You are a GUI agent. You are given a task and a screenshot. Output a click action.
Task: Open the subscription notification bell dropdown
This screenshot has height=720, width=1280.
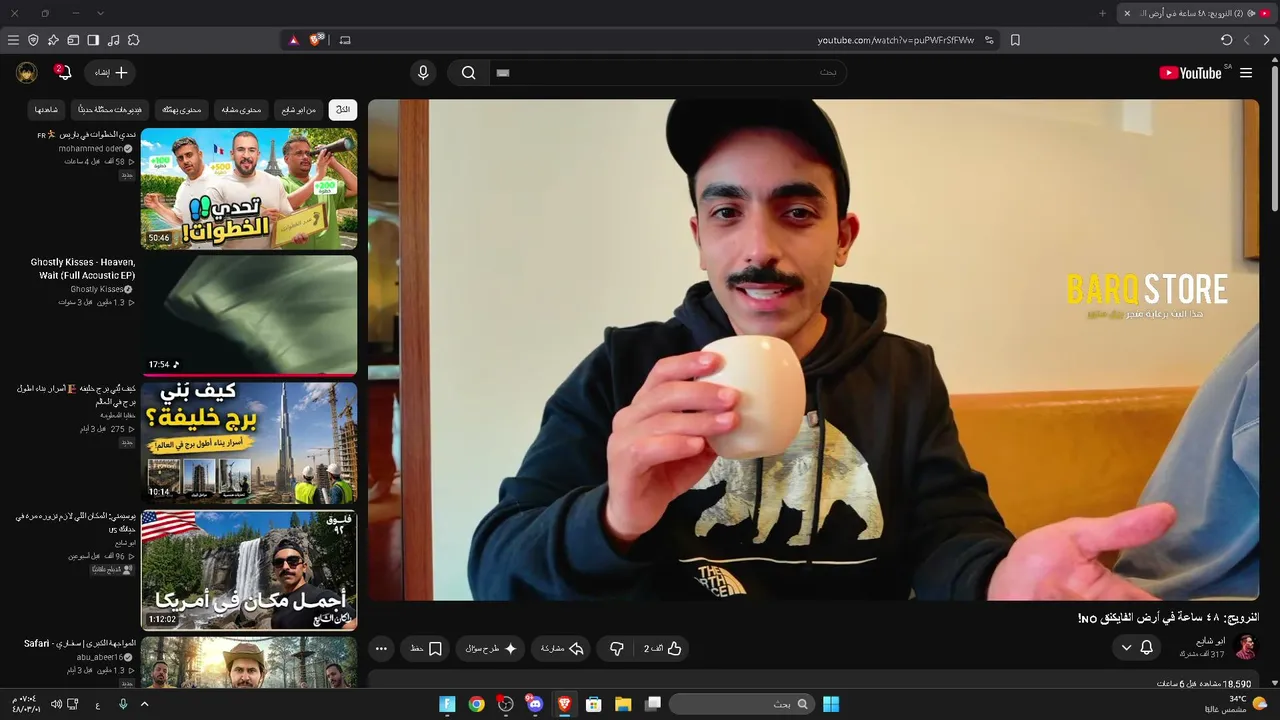point(1137,648)
